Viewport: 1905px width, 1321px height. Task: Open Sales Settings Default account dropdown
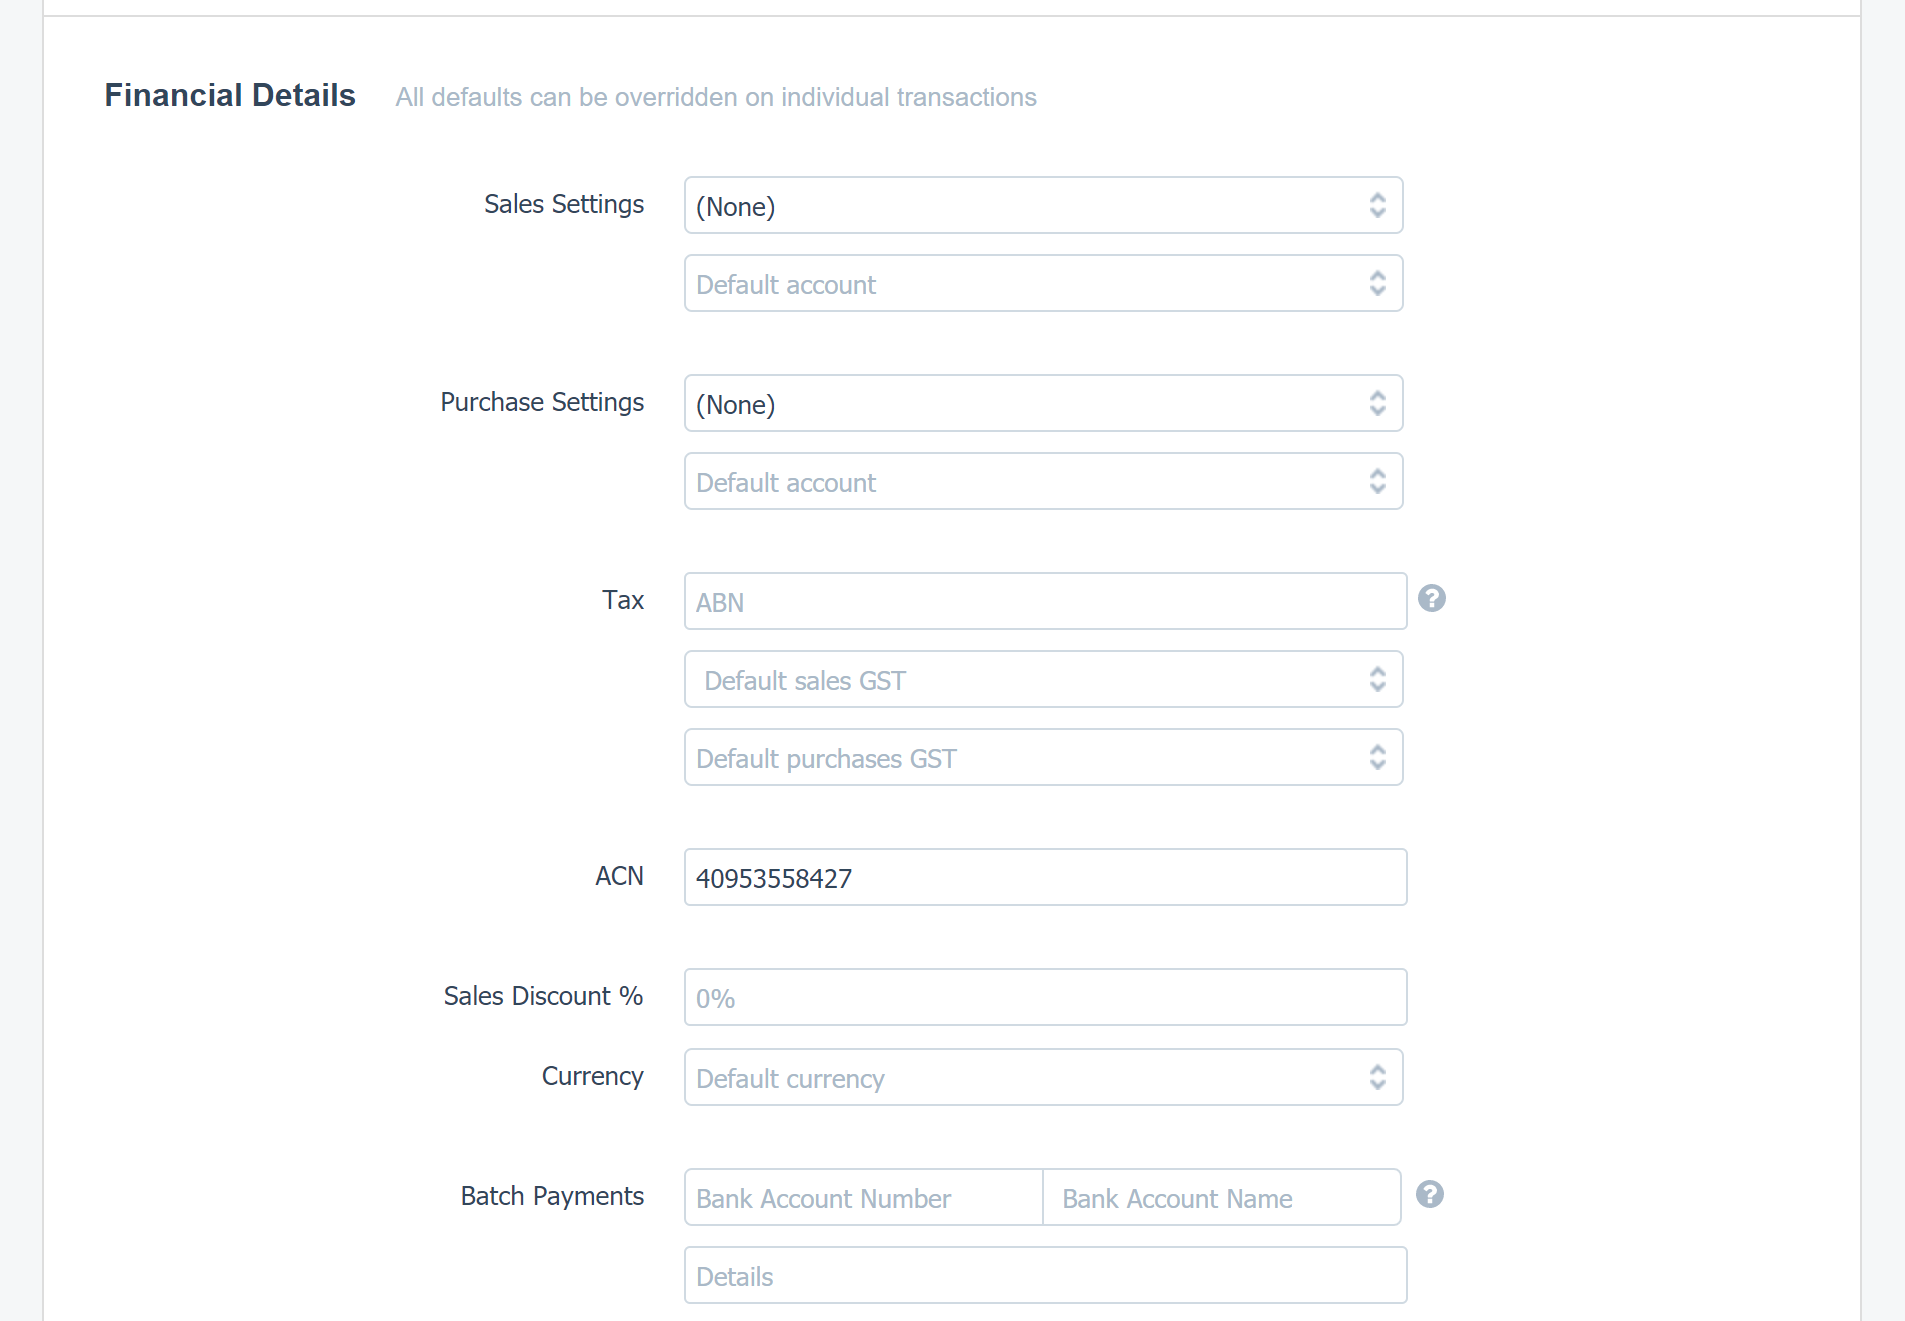[x=1043, y=283]
